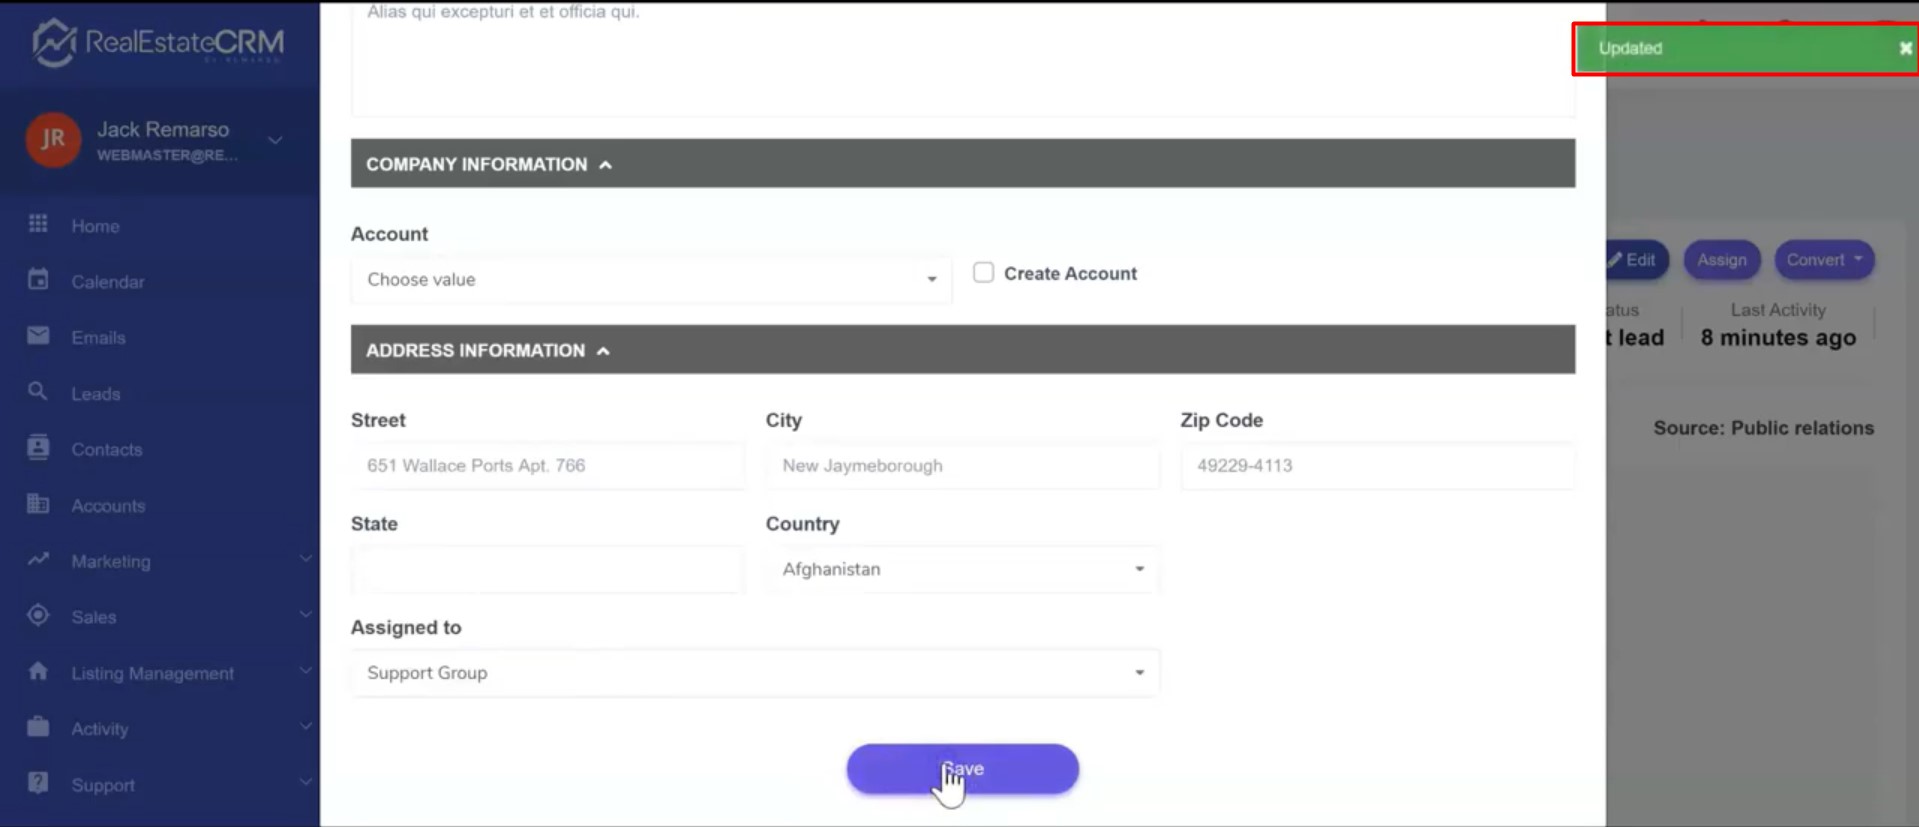Open the Assigned to Support Group dropdown
The image size is (1919, 827).
pos(755,673)
